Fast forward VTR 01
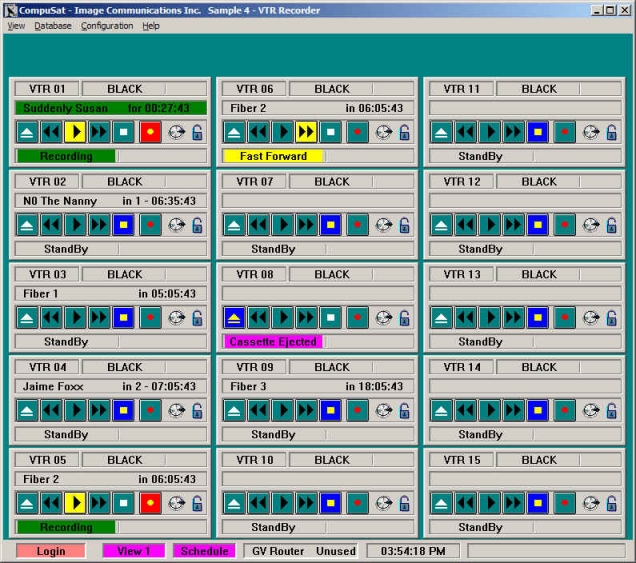 pos(99,132)
